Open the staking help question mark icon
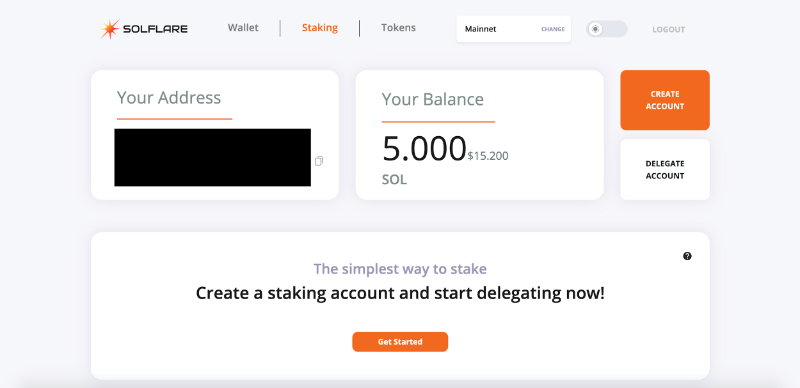This screenshot has width=800, height=388. coord(687,256)
